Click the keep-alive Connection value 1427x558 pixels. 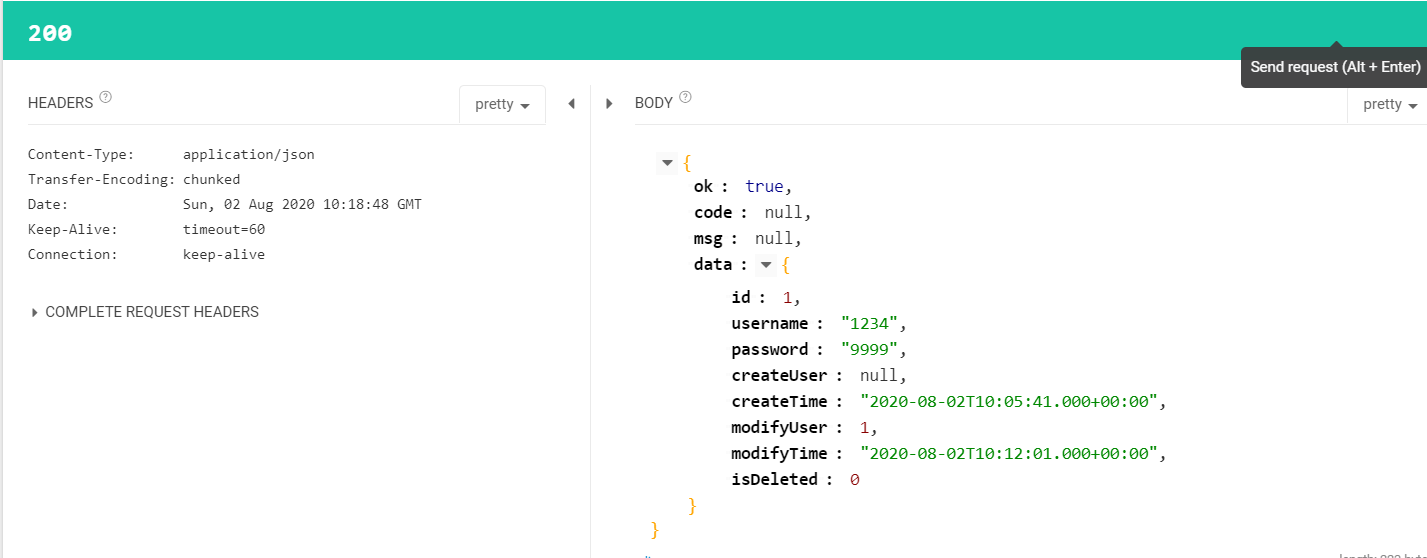point(224,255)
